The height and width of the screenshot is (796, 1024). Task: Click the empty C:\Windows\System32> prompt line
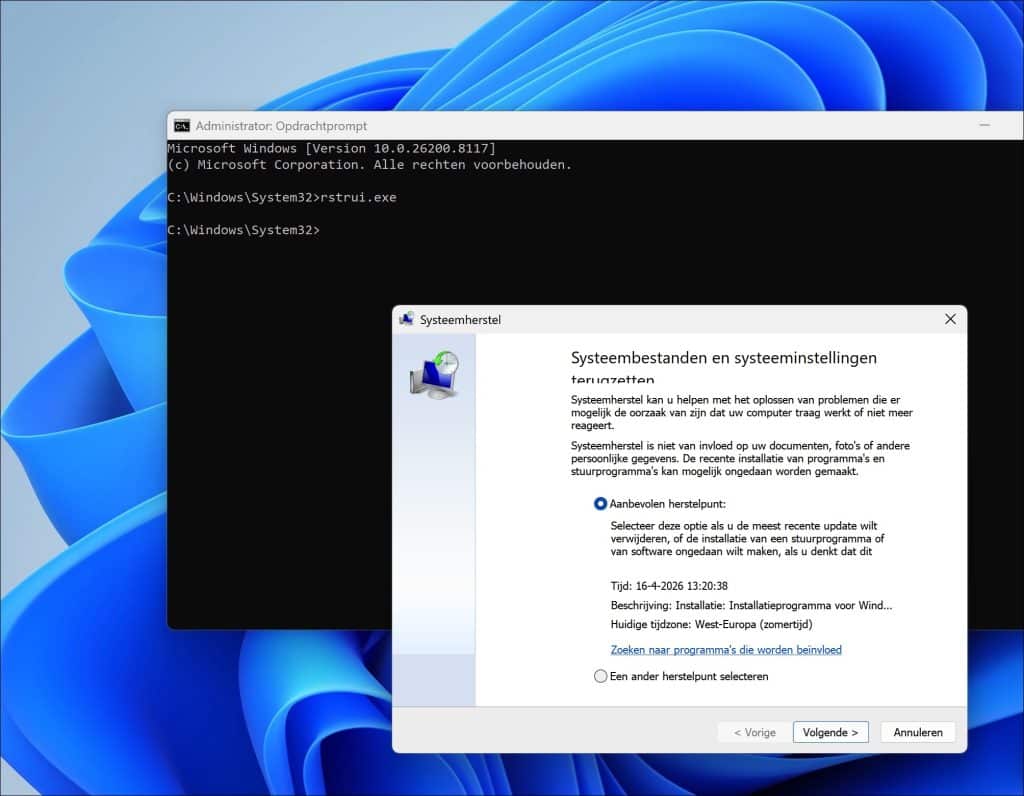coord(244,230)
